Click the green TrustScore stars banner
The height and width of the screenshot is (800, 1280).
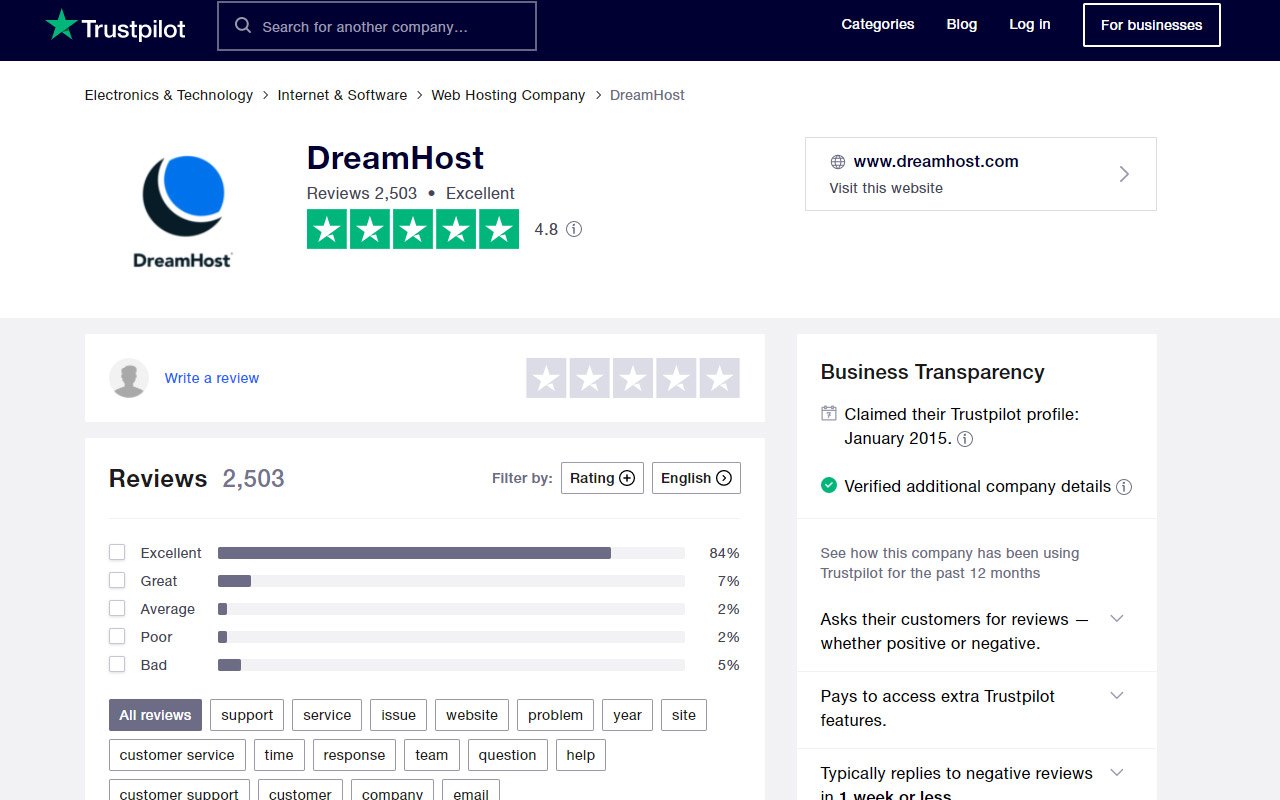tap(413, 229)
